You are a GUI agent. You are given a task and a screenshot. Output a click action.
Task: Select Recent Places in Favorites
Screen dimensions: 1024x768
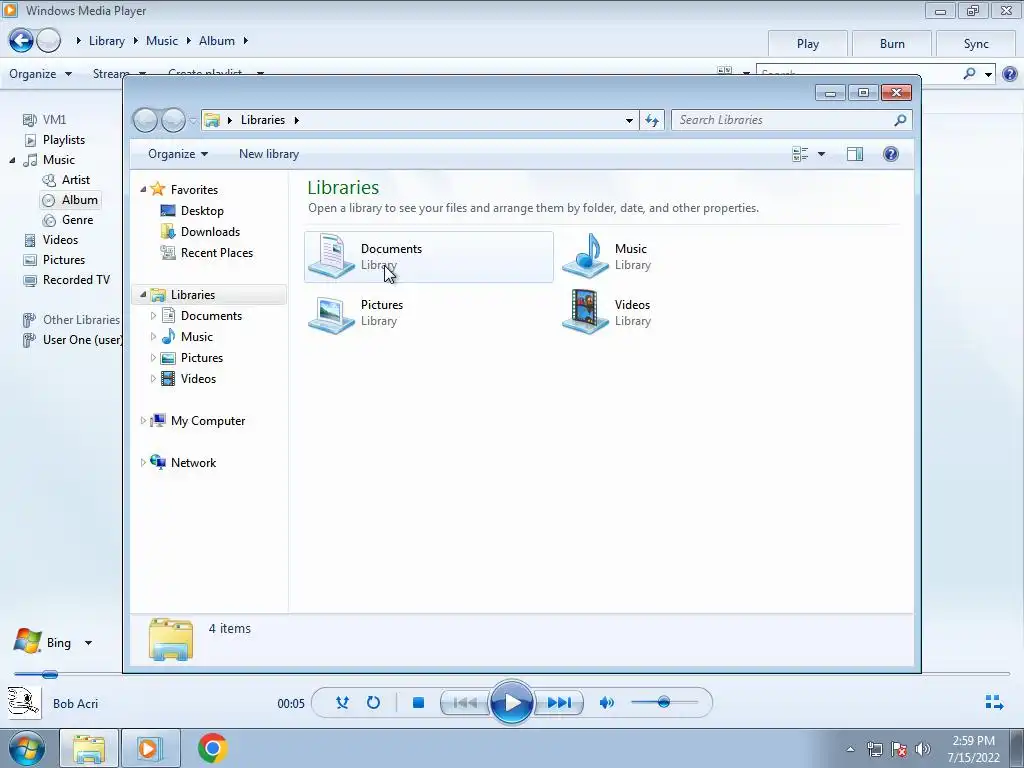tap(216, 253)
